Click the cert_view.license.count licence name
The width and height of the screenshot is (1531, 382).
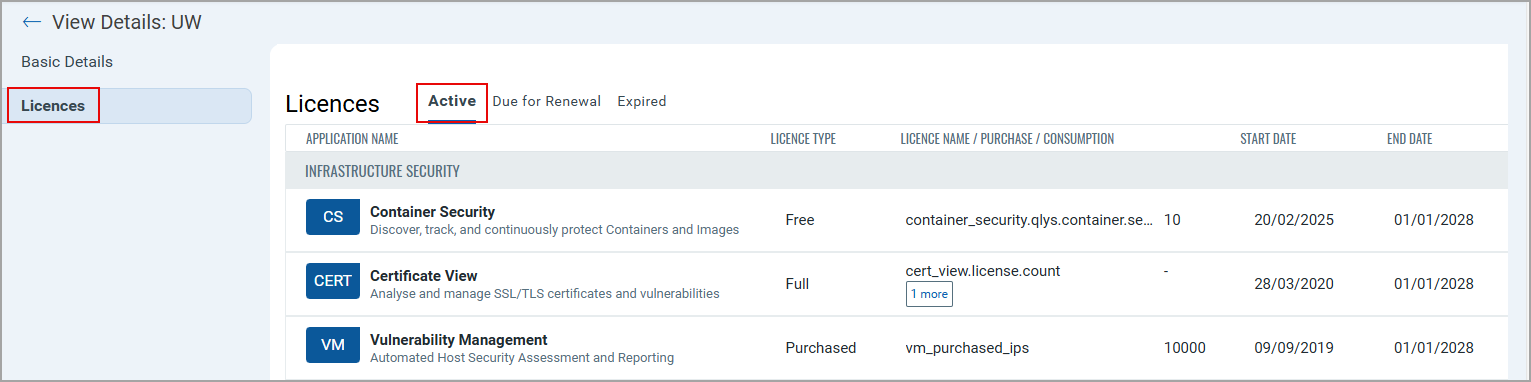(x=983, y=271)
